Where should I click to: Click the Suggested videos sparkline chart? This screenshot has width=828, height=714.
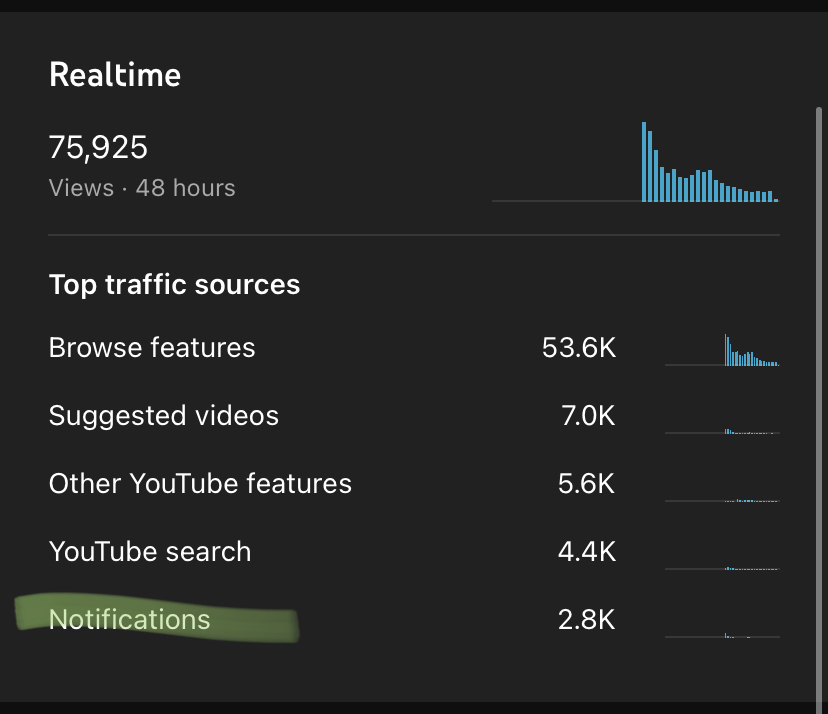[x=722, y=431]
